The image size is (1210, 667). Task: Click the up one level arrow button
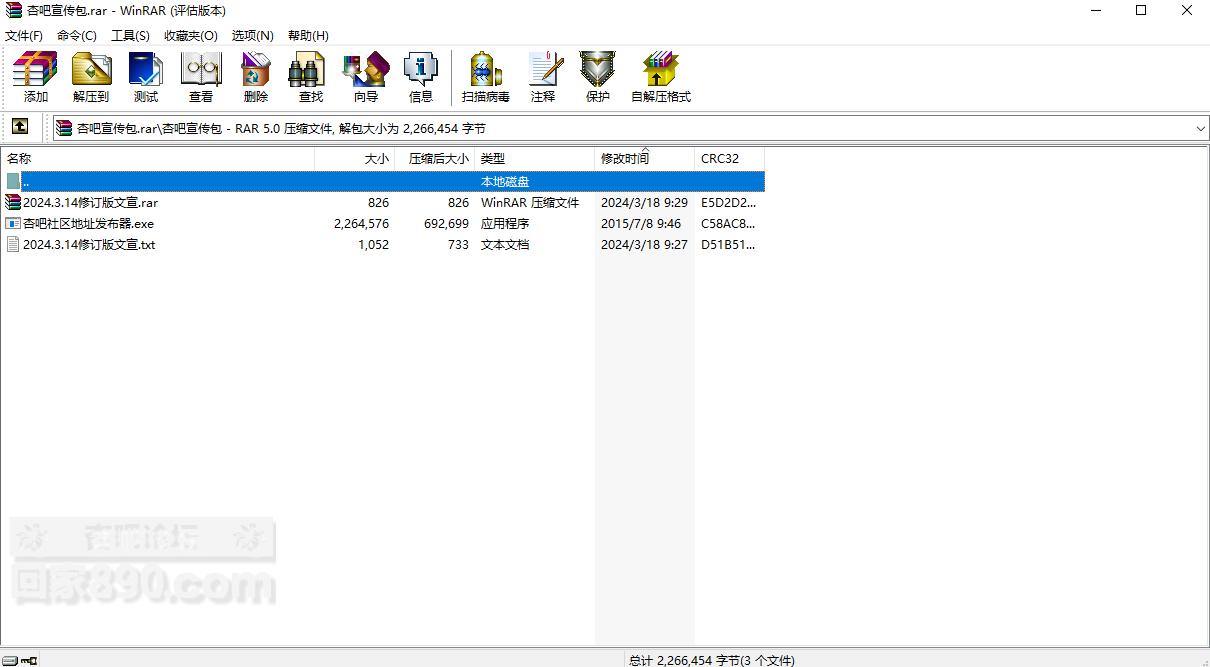coord(20,127)
